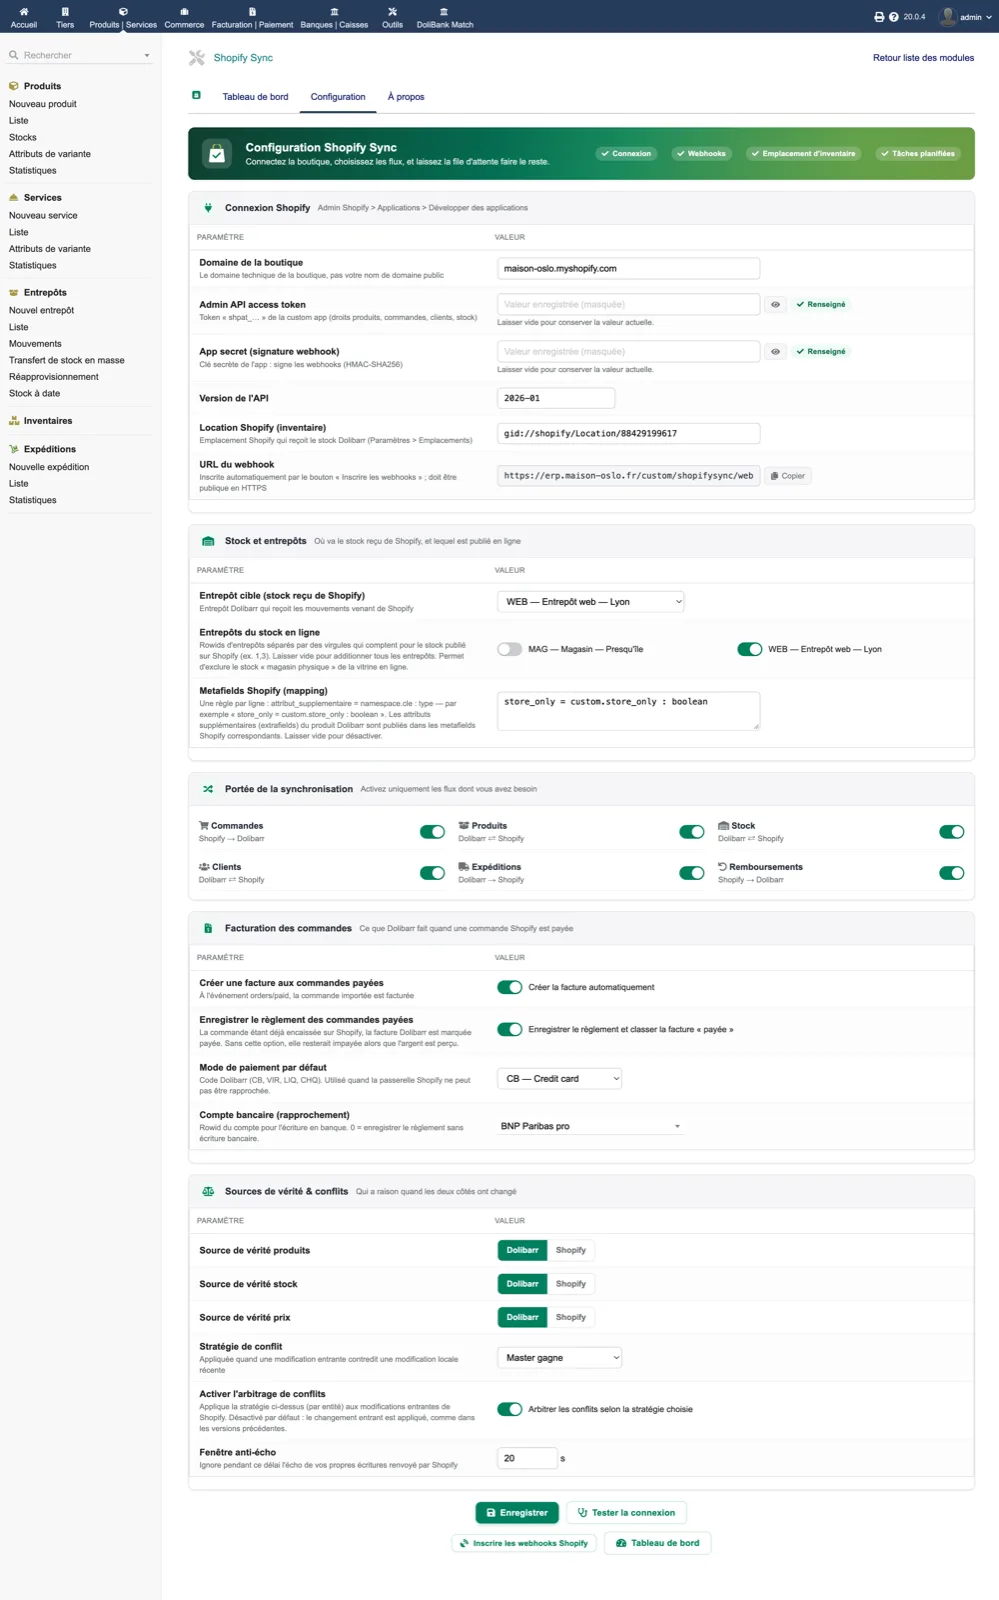Screen dimensions: 999x1600
Task: Click the print icon in top bar
Action: 879,17
